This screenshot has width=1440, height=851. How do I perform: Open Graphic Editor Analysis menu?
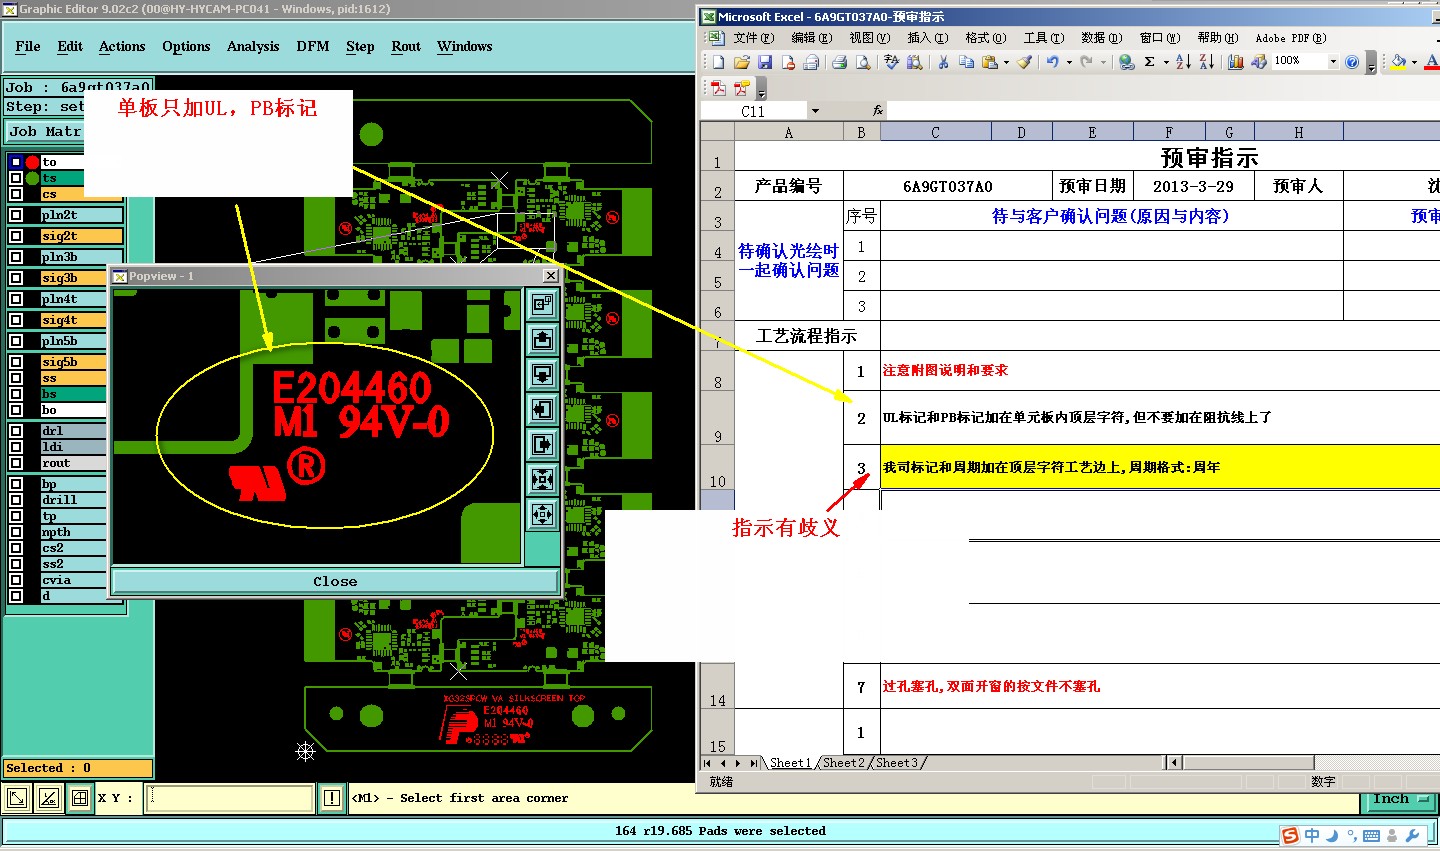click(253, 46)
